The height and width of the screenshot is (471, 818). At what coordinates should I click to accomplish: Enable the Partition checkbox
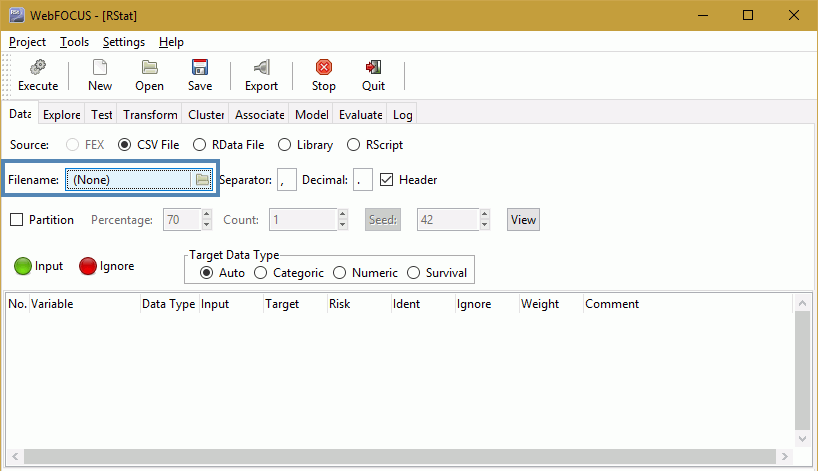pyautogui.click(x=17, y=220)
